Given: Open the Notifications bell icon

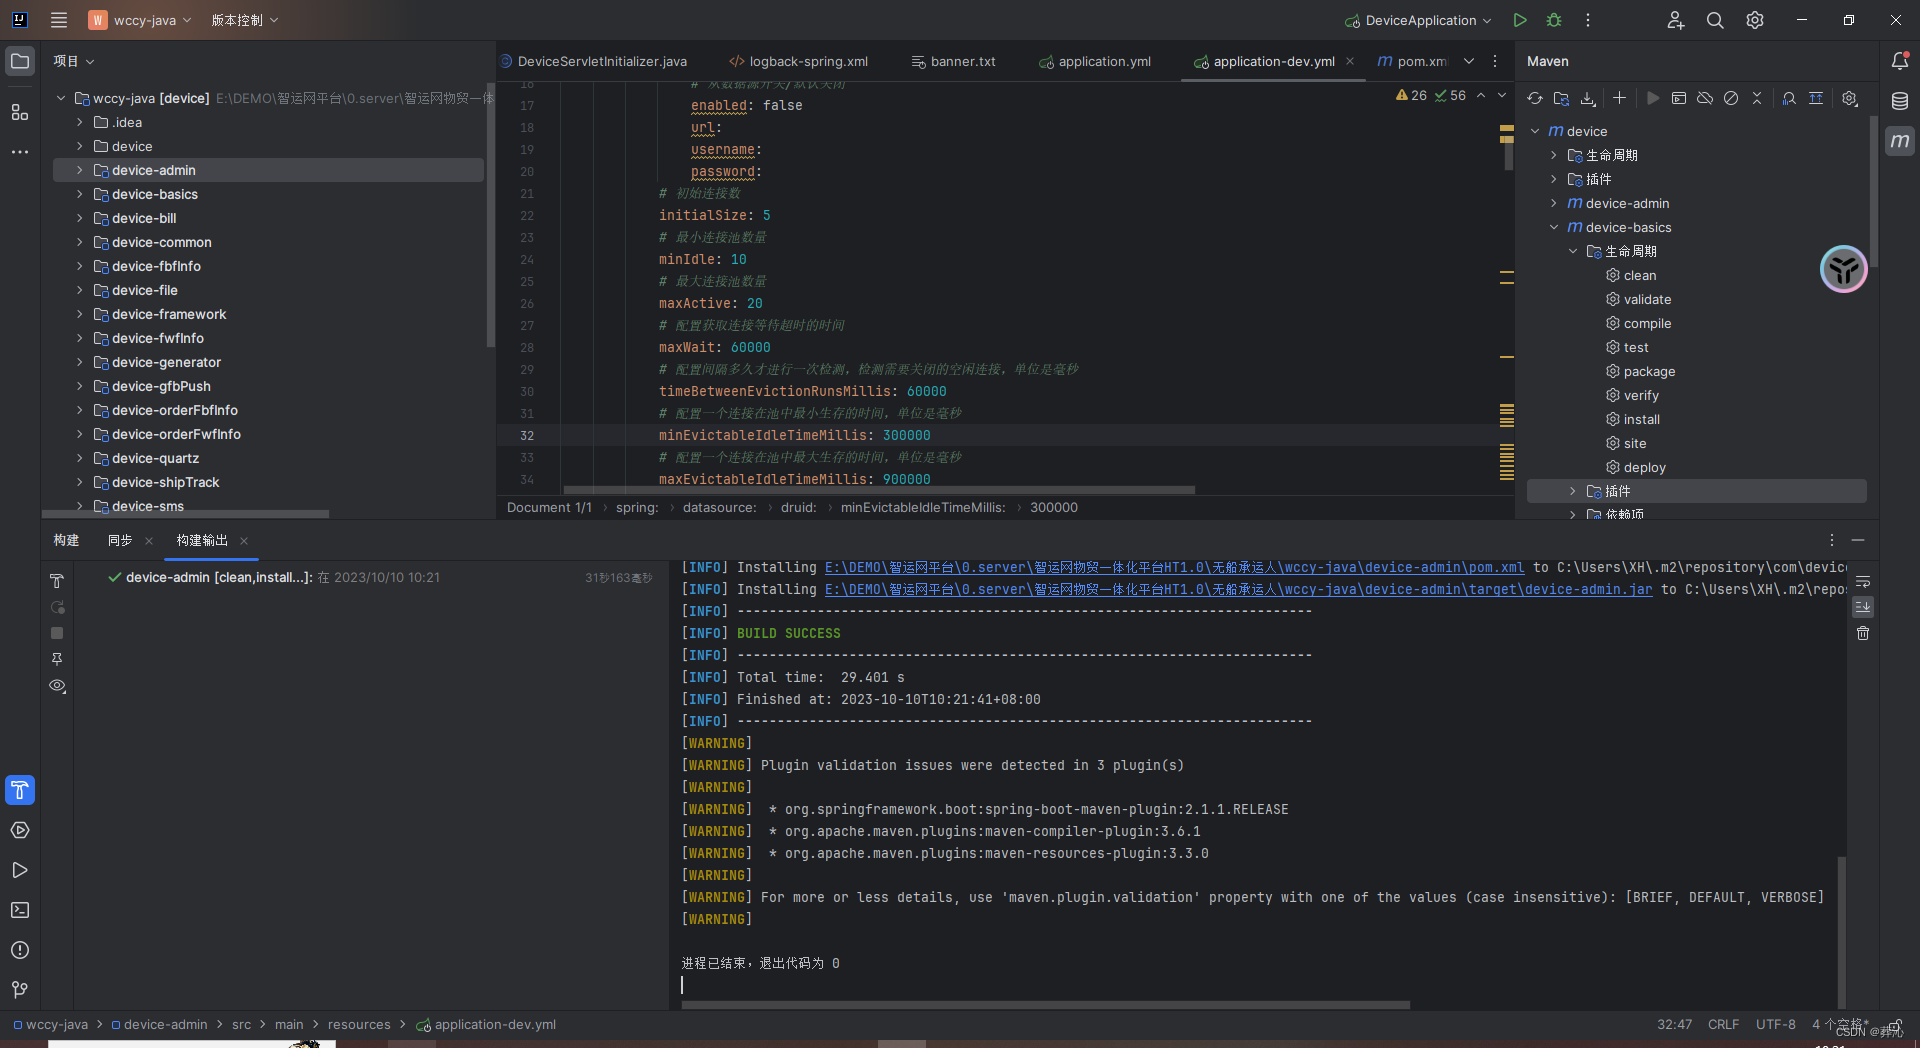Looking at the screenshot, I should (1900, 61).
